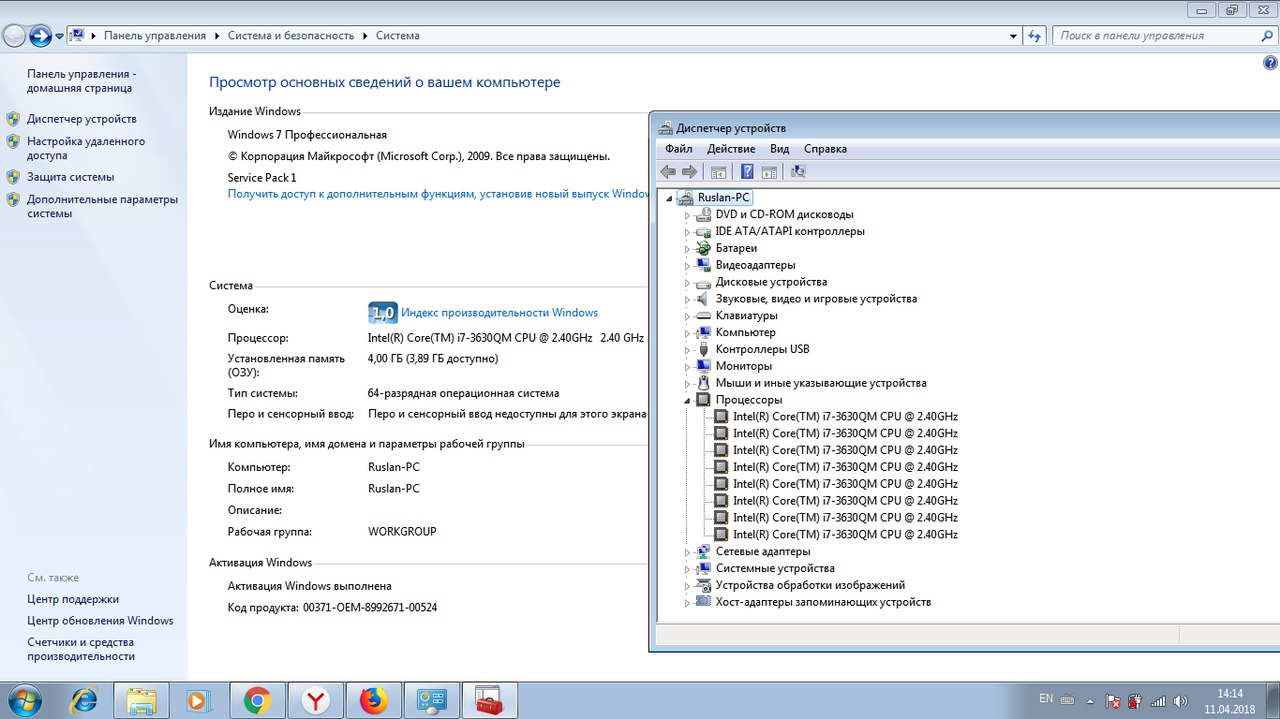This screenshot has height=719, width=1280.
Task: Click the network signal tray icon
Action: (x=1157, y=701)
